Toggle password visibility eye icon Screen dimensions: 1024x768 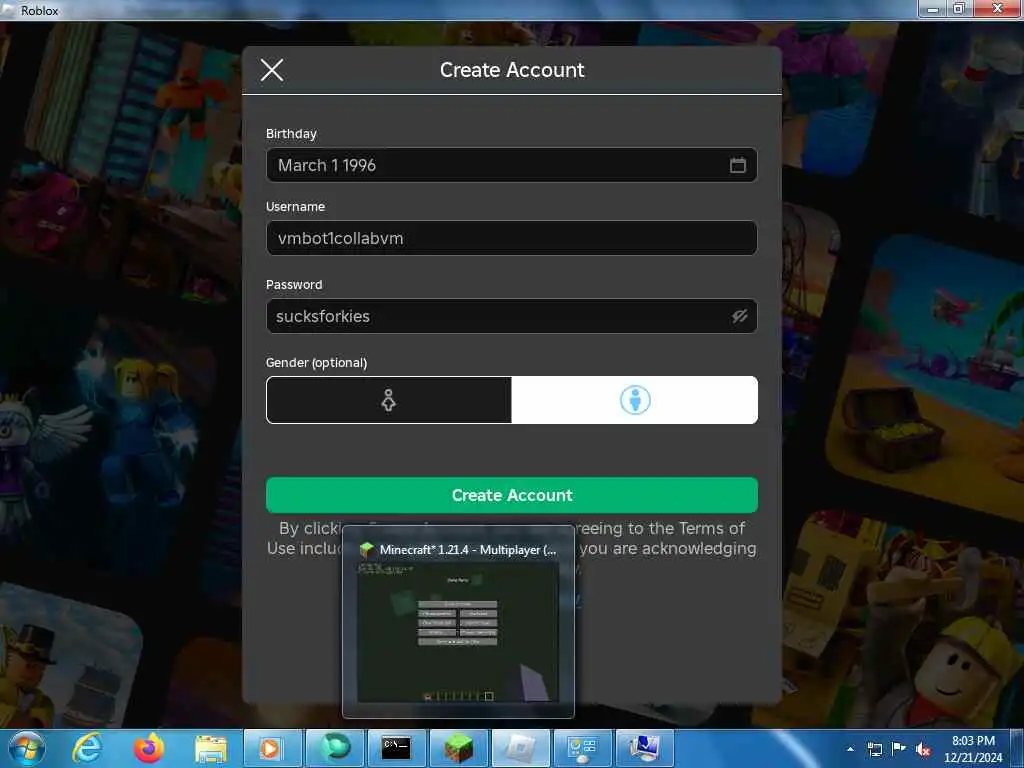coord(739,316)
